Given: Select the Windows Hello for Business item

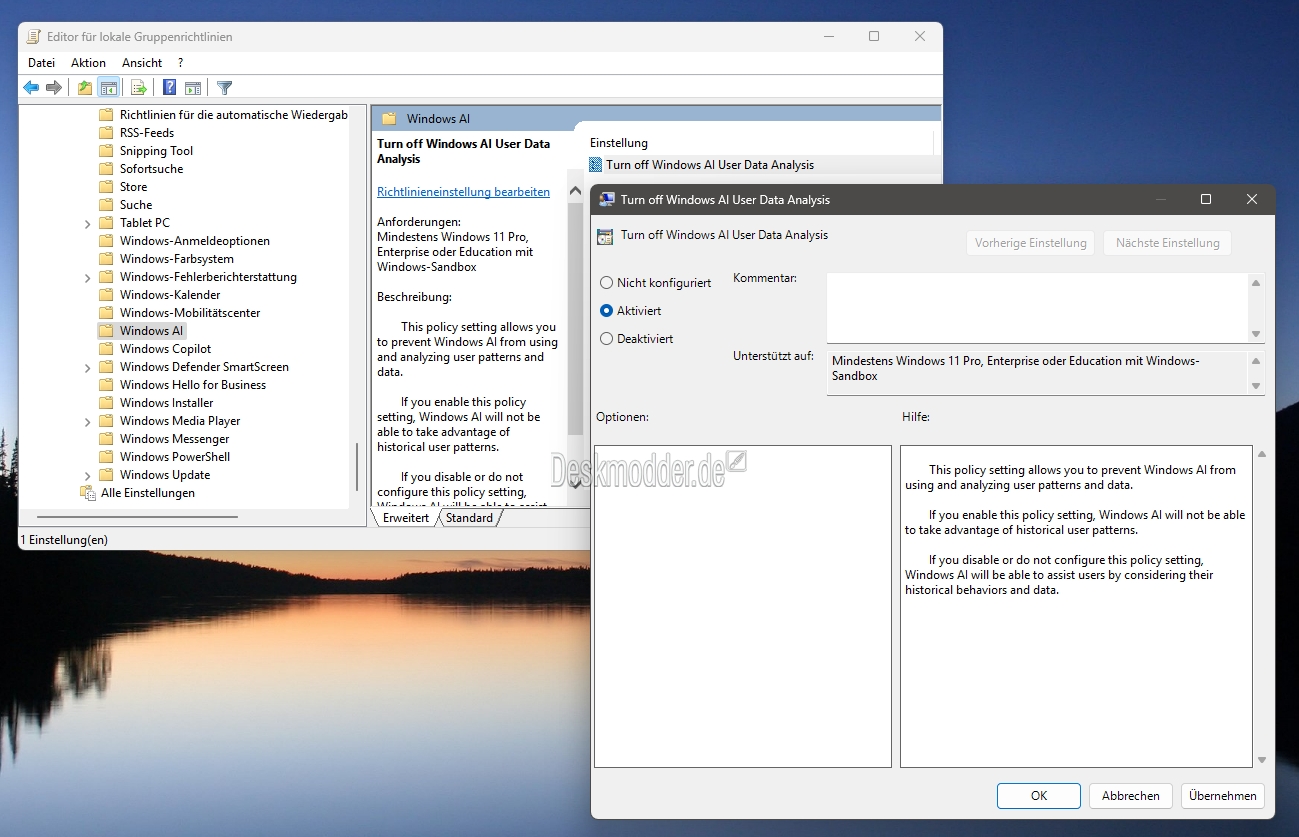Looking at the screenshot, I should point(193,385).
